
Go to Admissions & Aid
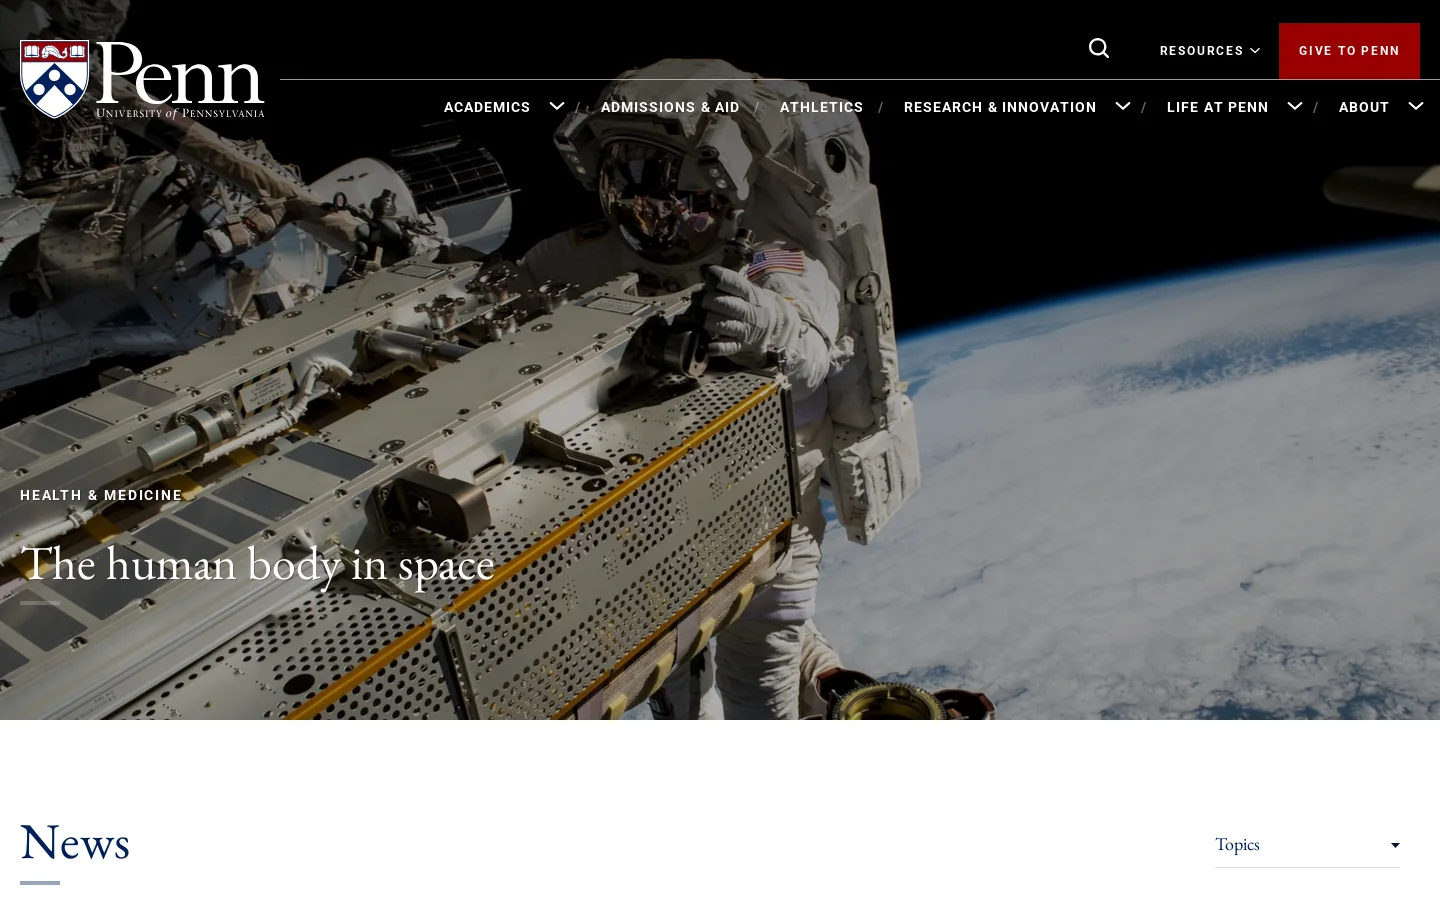pyautogui.click(x=670, y=107)
